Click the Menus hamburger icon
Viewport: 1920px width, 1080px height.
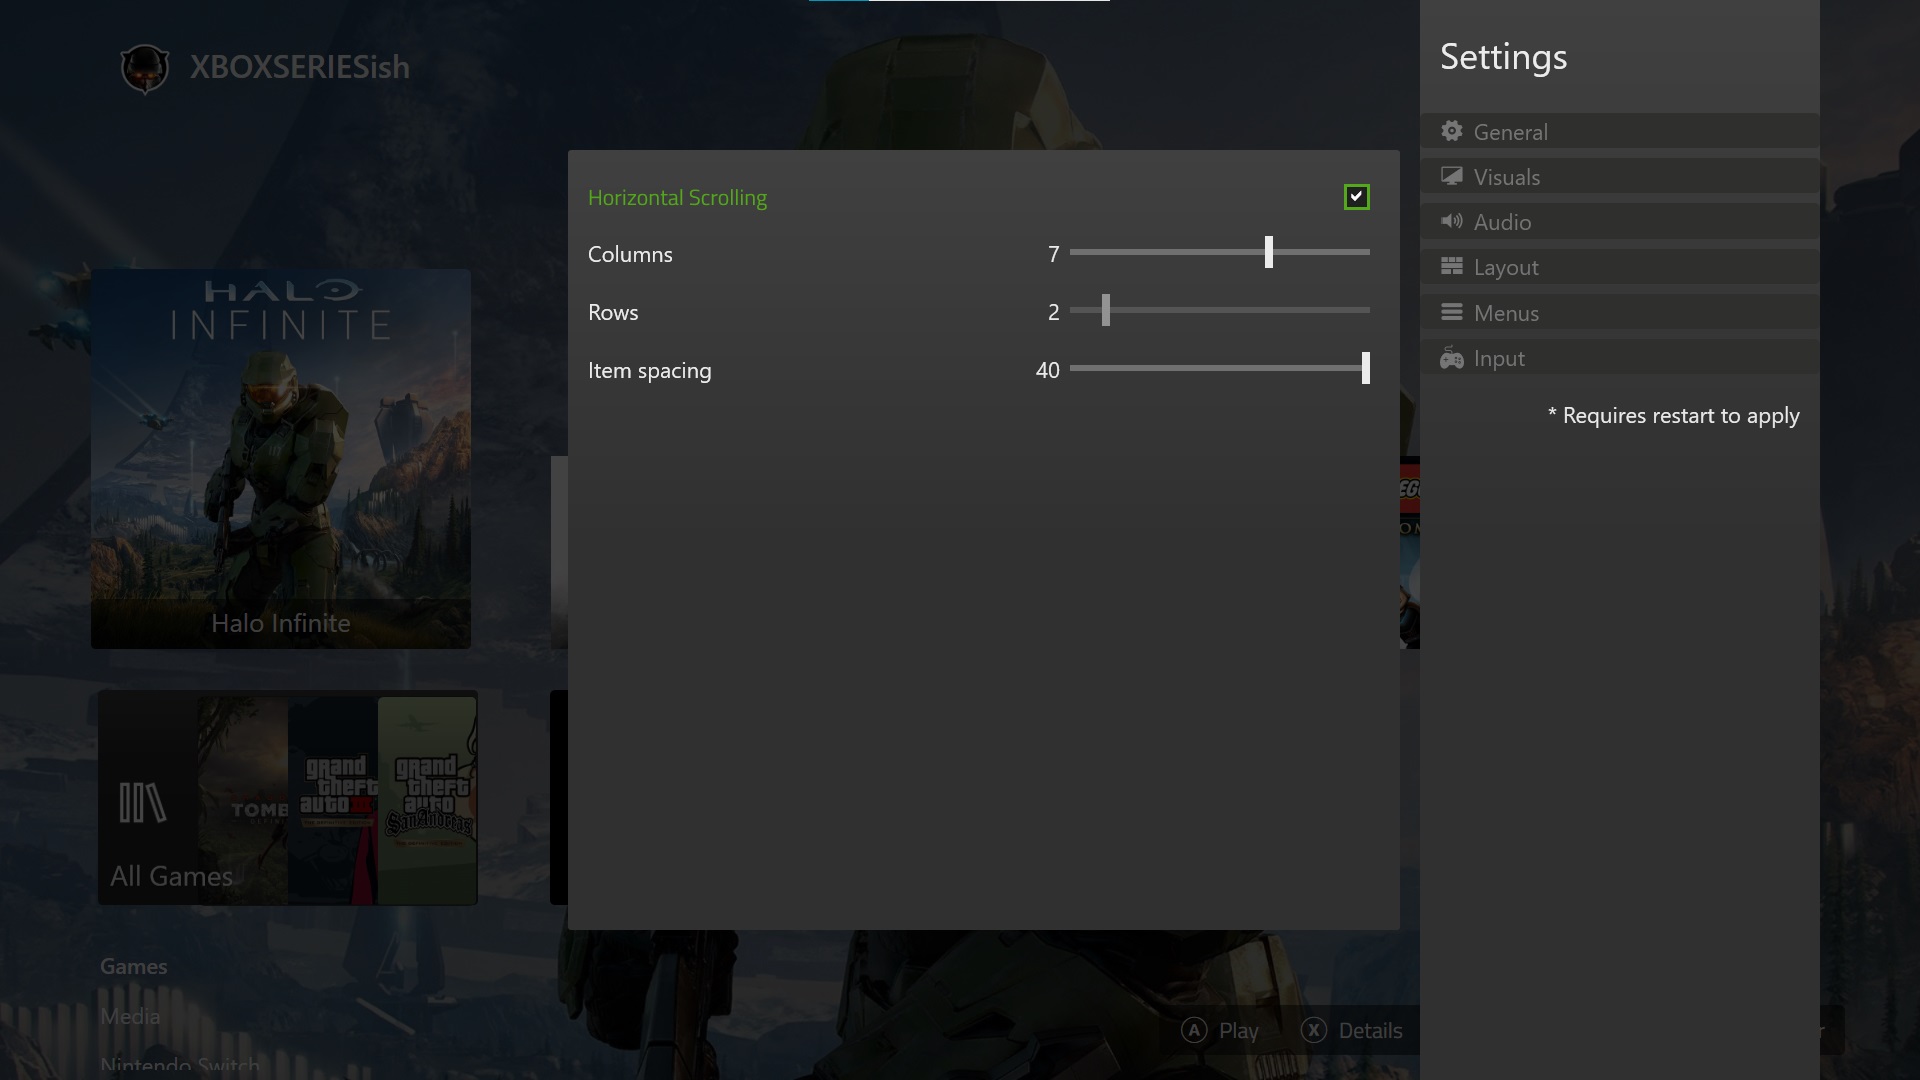pyautogui.click(x=1452, y=312)
